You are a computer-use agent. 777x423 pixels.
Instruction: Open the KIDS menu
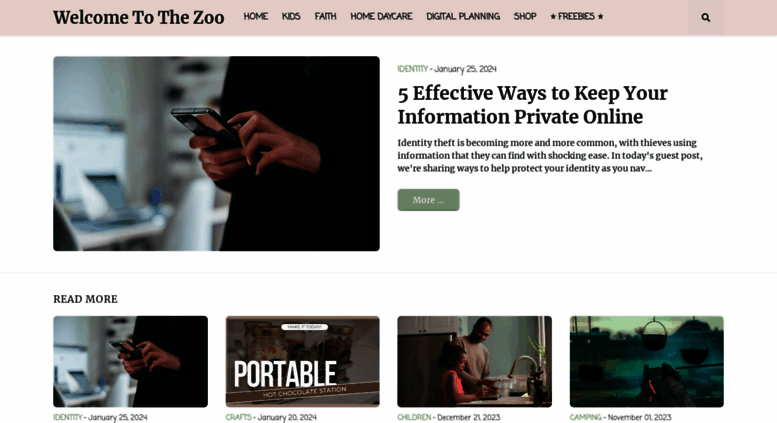click(x=291, y=16)
